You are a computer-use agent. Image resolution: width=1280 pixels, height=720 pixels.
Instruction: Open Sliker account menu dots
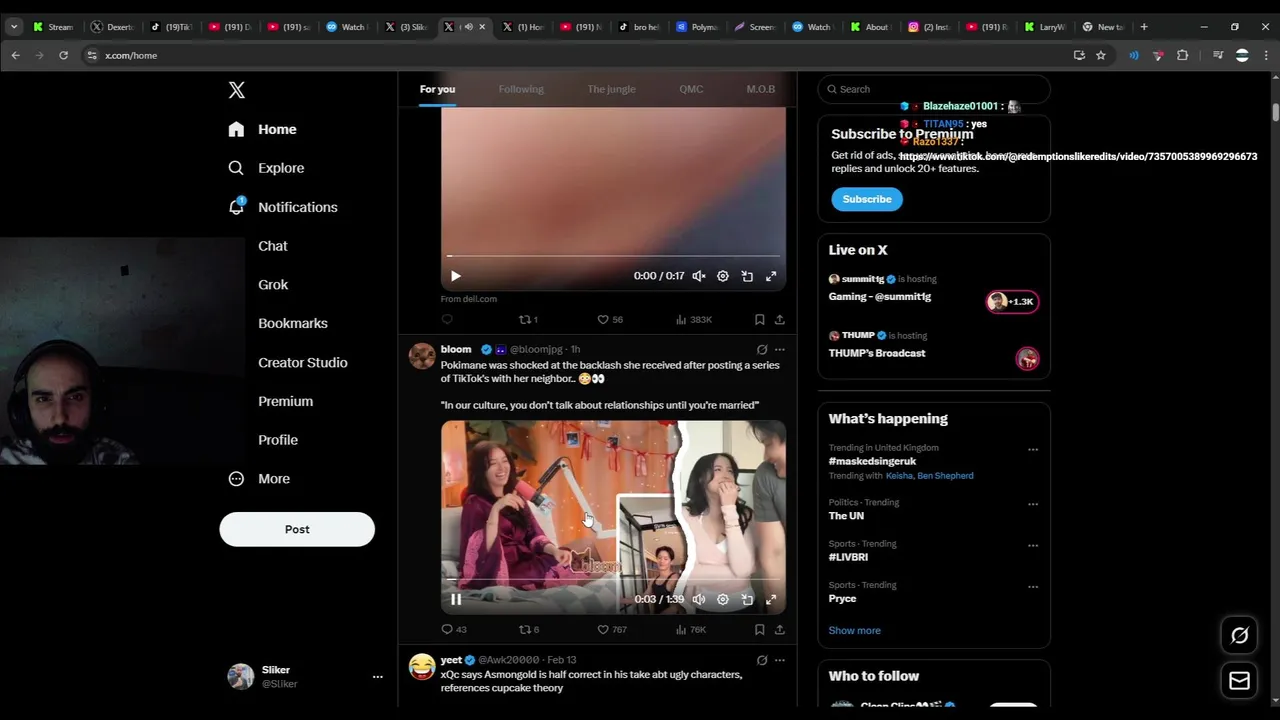(x=377, y=677)
